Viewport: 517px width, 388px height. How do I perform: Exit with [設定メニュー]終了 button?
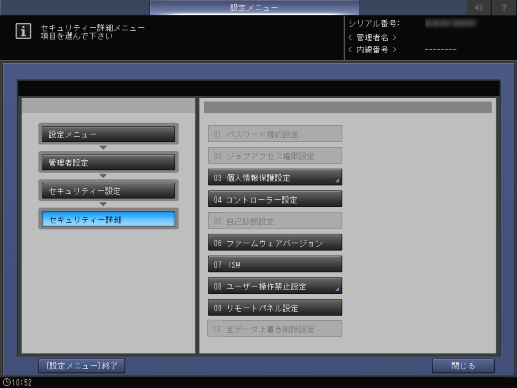(x=82, y=366)
